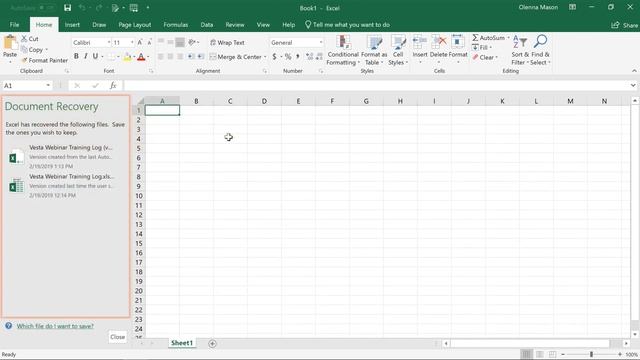
Task: Click the Save icon in quick access toolbar
Action: click(68, 8)
